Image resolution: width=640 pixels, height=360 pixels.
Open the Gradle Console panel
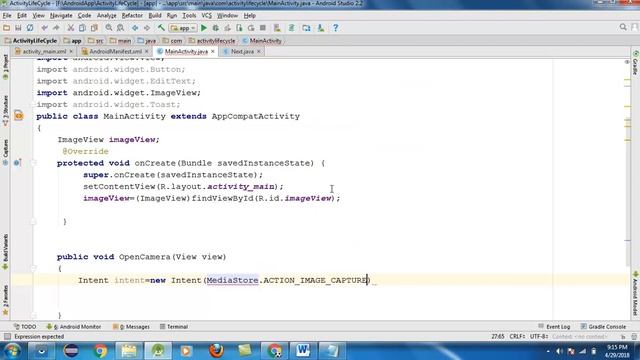603,327
